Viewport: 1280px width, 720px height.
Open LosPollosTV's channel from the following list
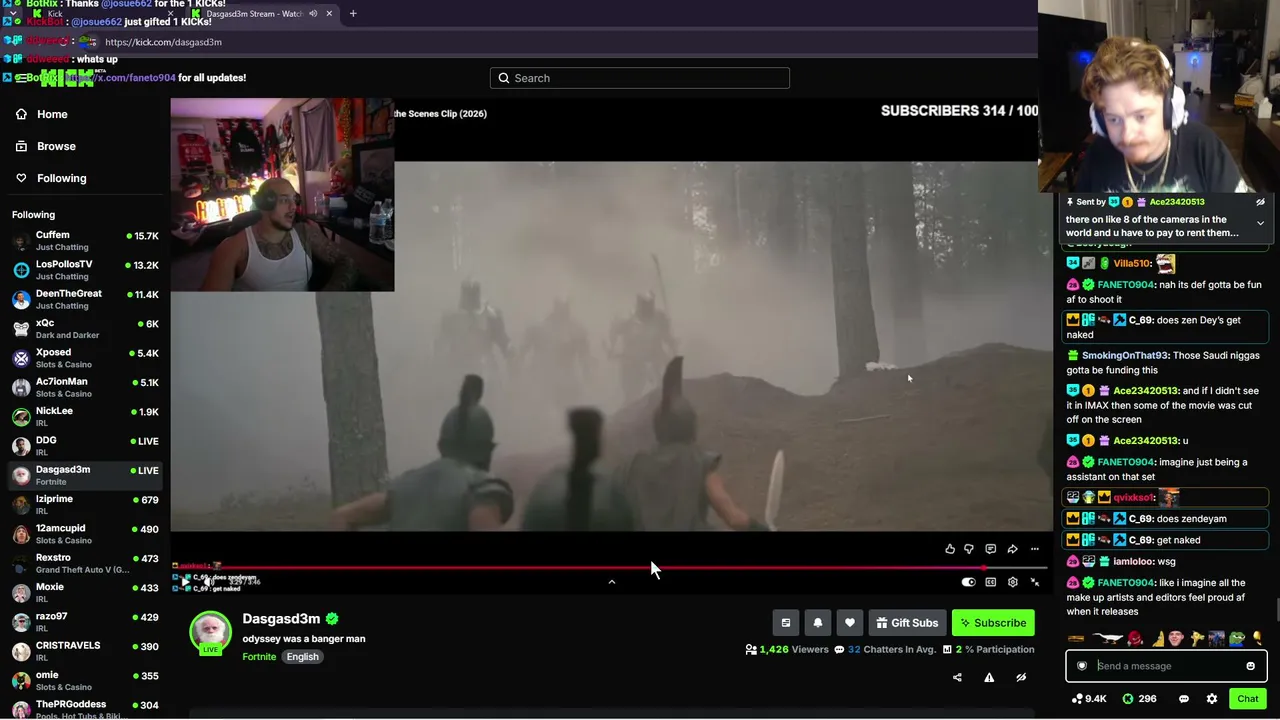[85, 270]
